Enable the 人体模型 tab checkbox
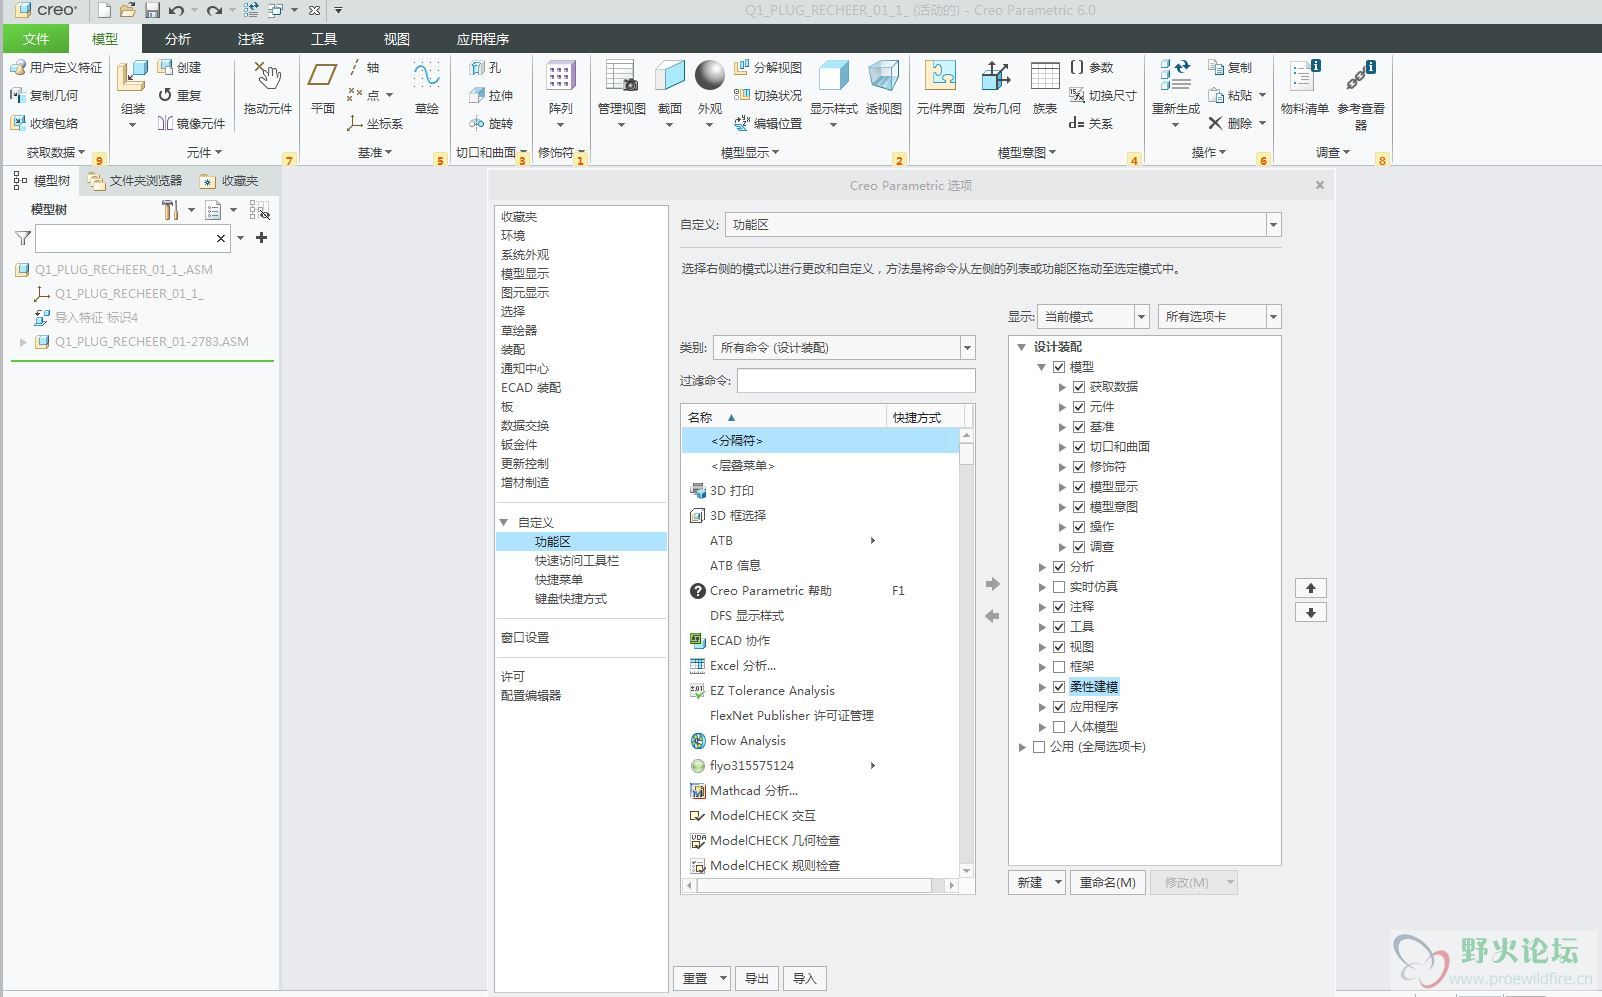The height and width of the screenshot is (997, 1602). point(1059,727)
